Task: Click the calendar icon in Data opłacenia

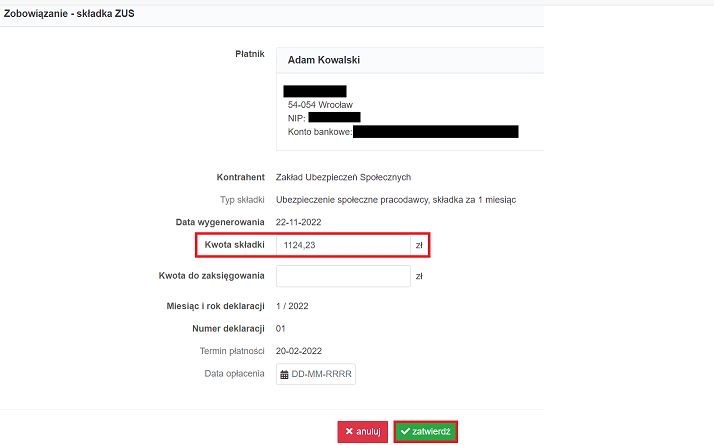Action: tap(284, 374)
